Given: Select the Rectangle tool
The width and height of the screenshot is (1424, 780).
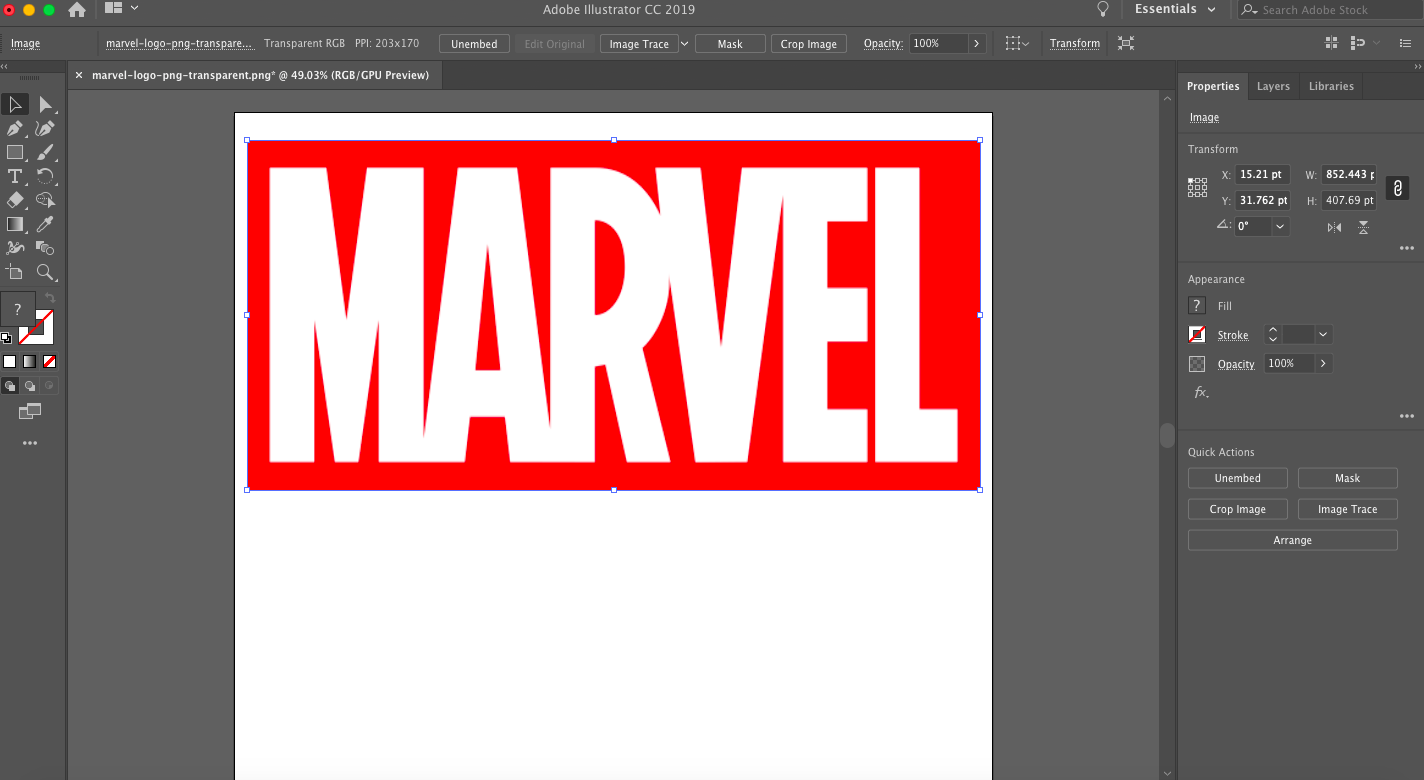Looking at the screenshot, I should pos(15,152).
